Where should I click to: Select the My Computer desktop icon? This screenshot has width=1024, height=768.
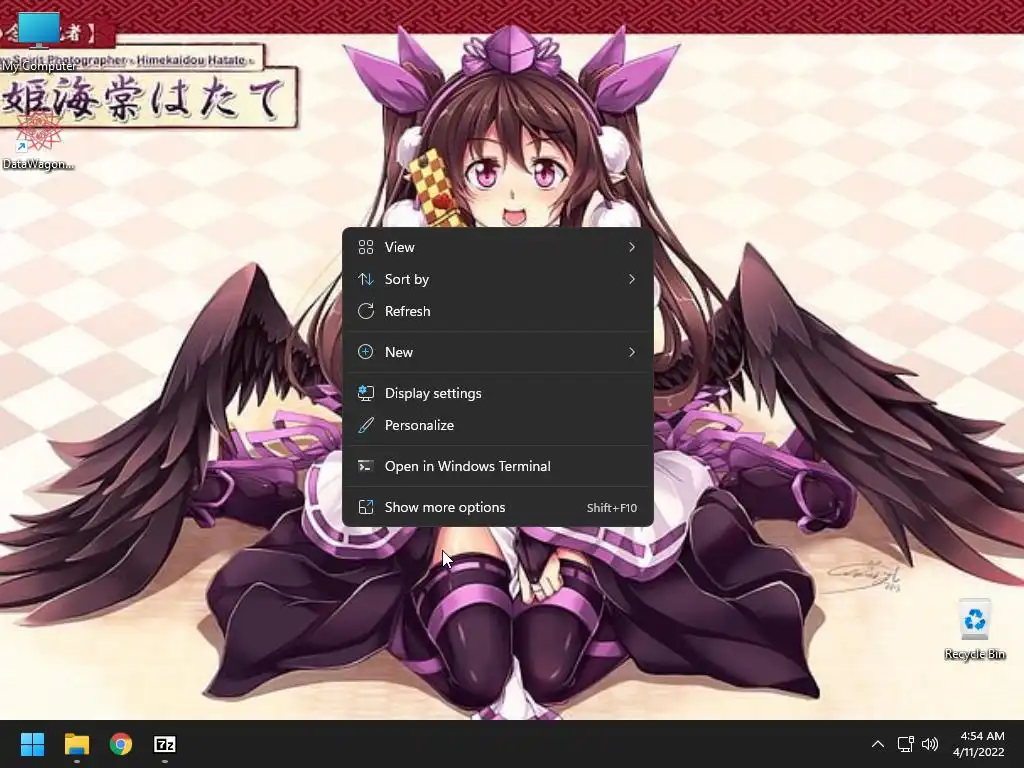pyautogui.click(x=39, y=41)
